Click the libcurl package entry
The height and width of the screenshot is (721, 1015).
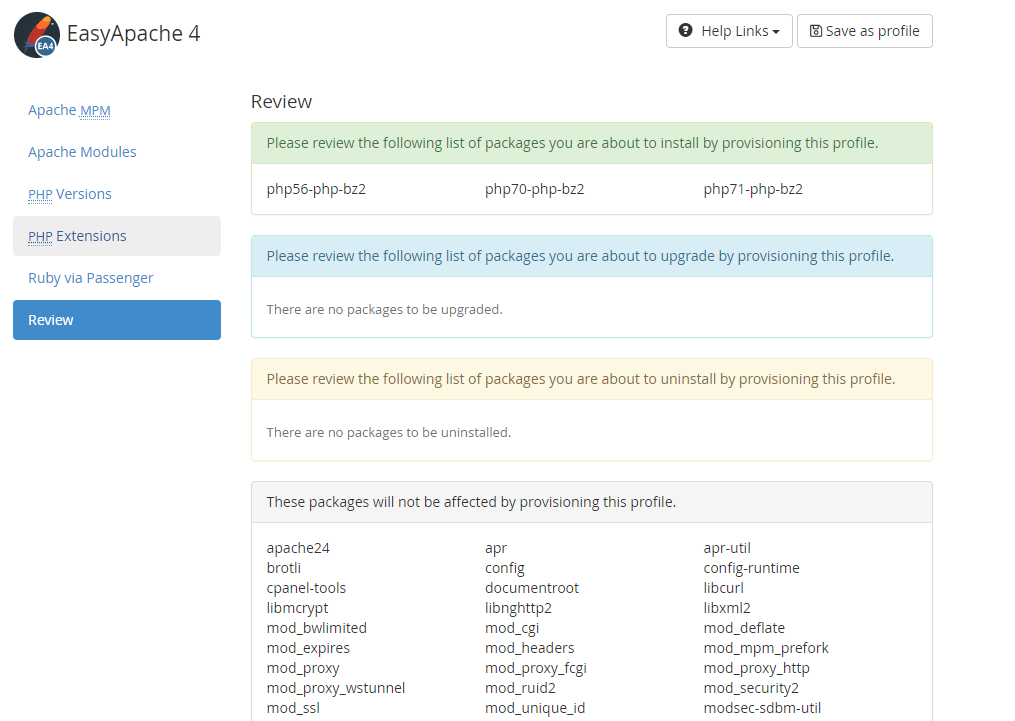click(x=724, y=588)
